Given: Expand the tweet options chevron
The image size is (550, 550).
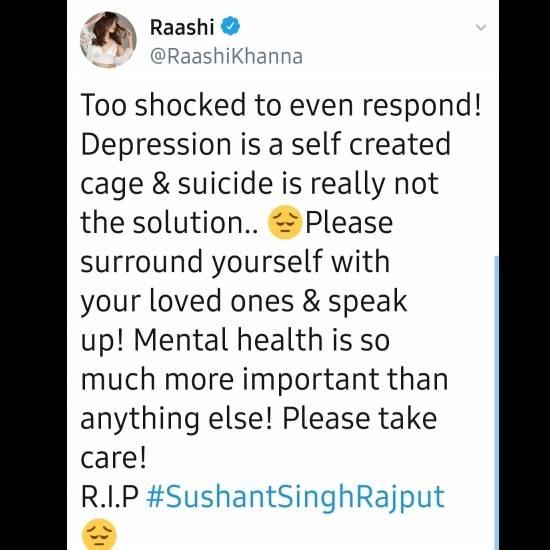Looking at the screenshot, I should 481,27.
